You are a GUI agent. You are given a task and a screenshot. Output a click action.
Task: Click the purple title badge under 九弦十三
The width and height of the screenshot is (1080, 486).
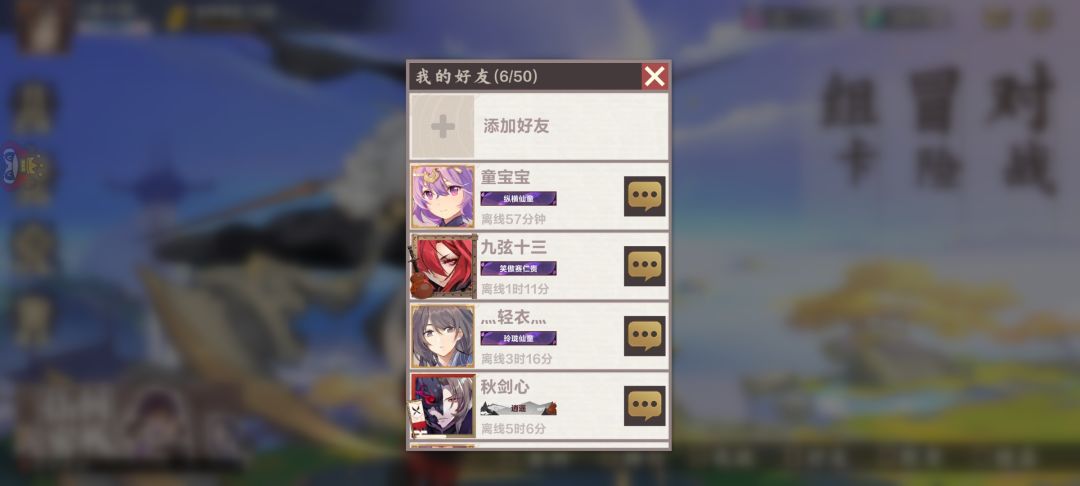(x=519, y=268)
